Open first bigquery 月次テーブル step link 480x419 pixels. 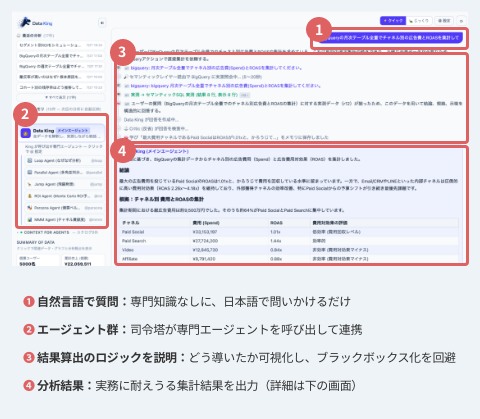click(216, 68)
